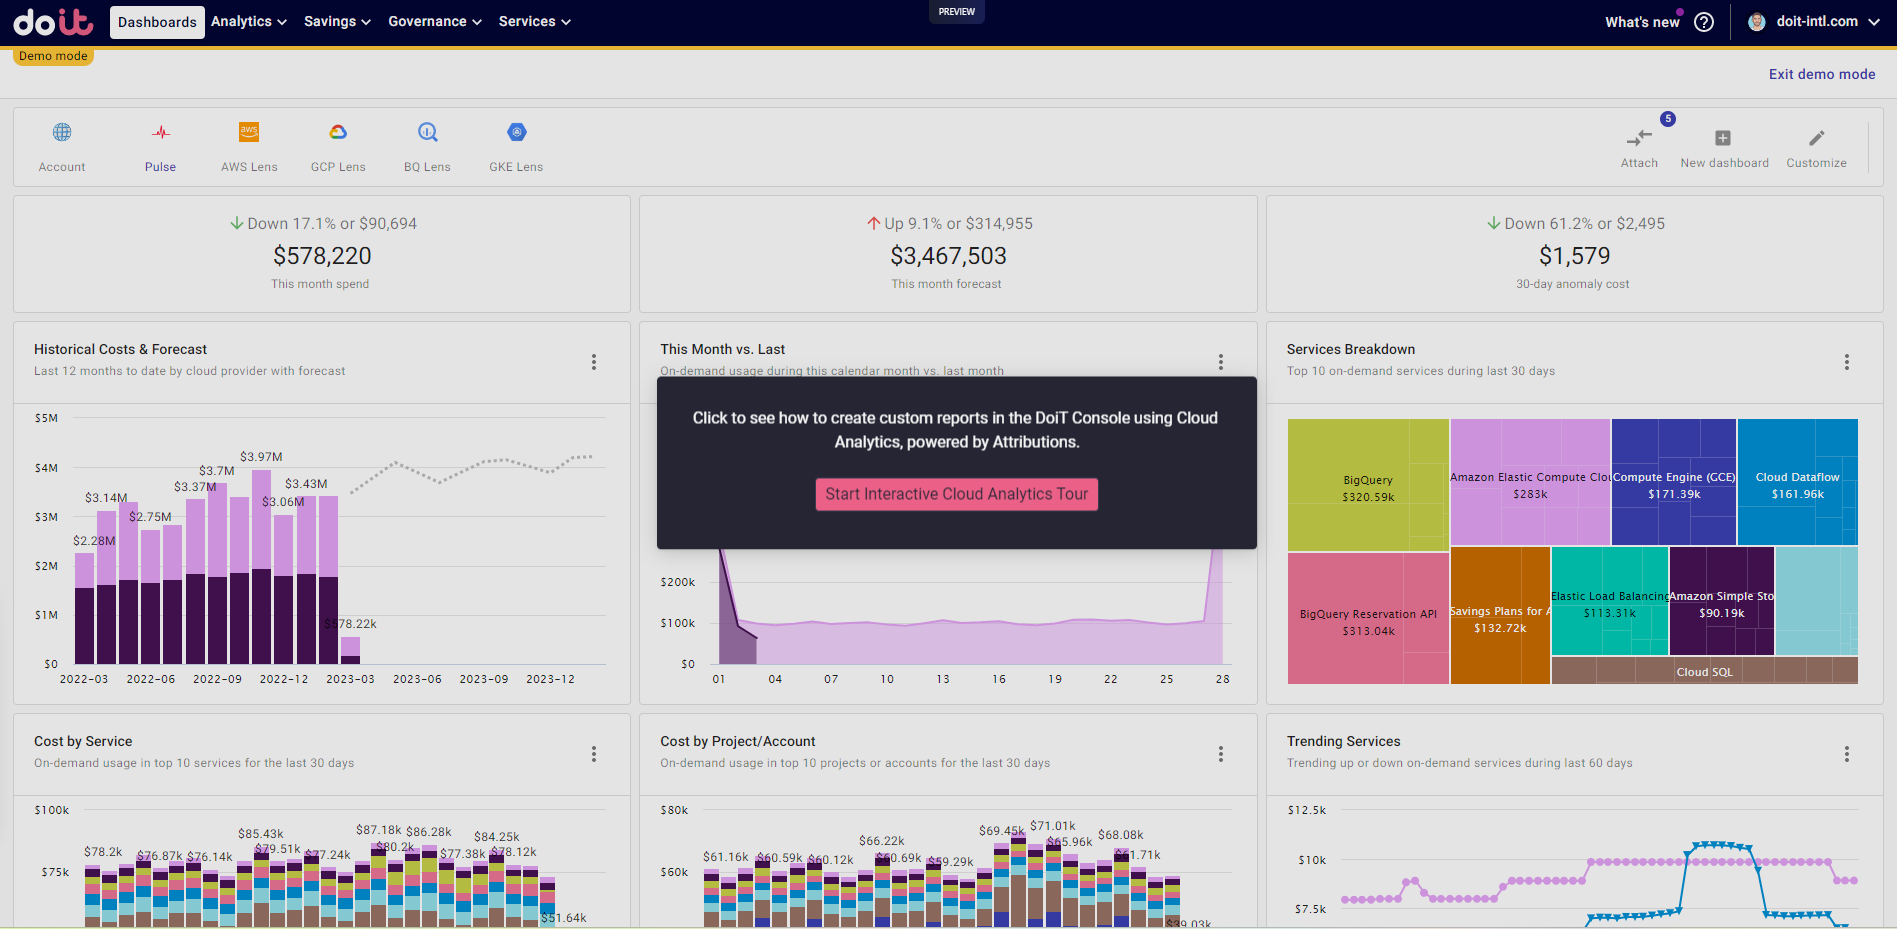Viewport: 1897px width, 929px height.
Task: Open the Account dashboard globe icon
Action: coord(62,132)
